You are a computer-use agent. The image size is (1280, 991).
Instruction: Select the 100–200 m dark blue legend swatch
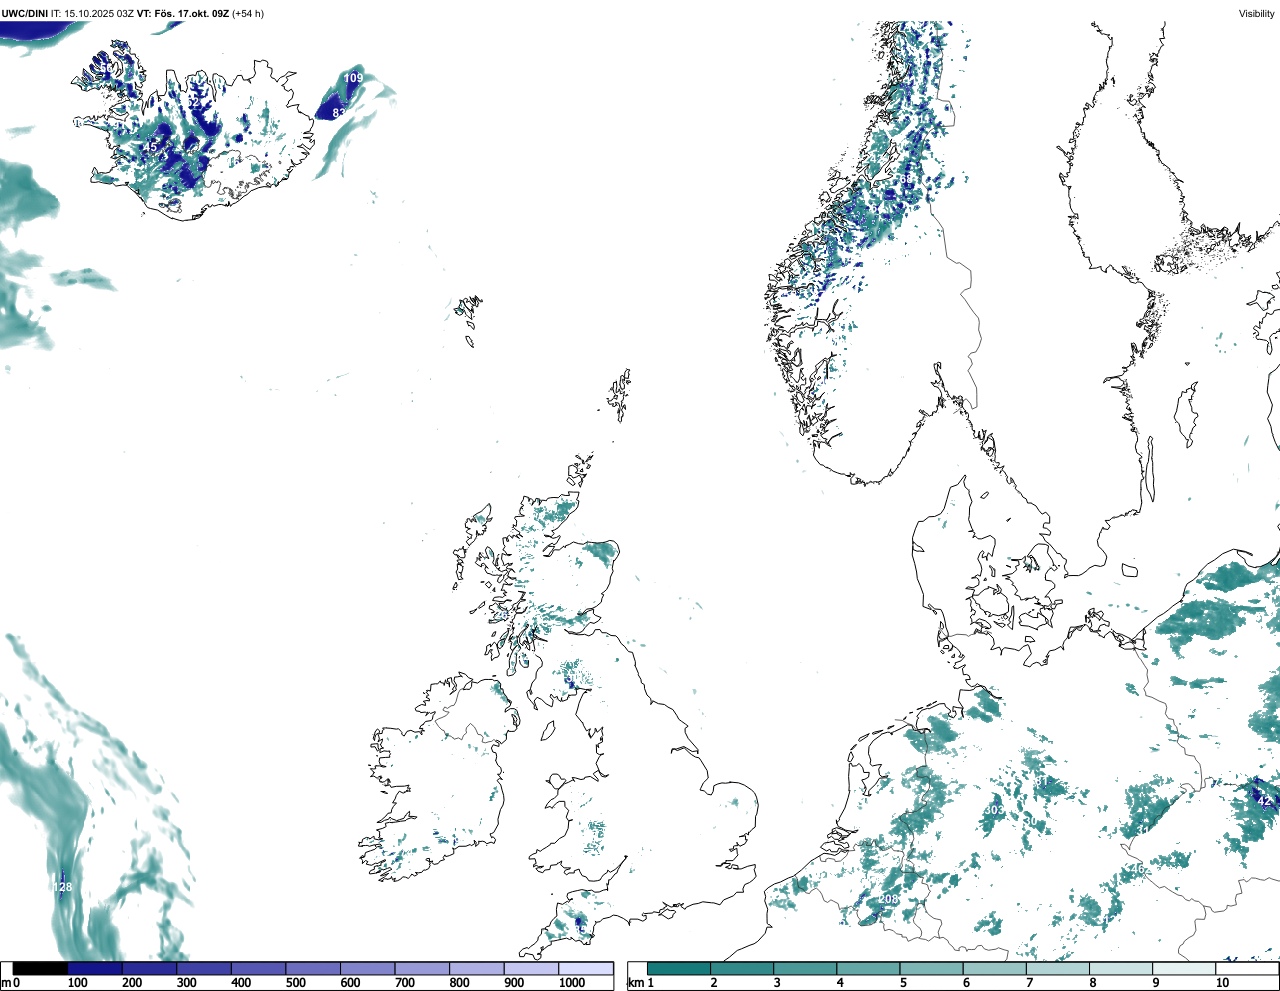click(95, 968)
